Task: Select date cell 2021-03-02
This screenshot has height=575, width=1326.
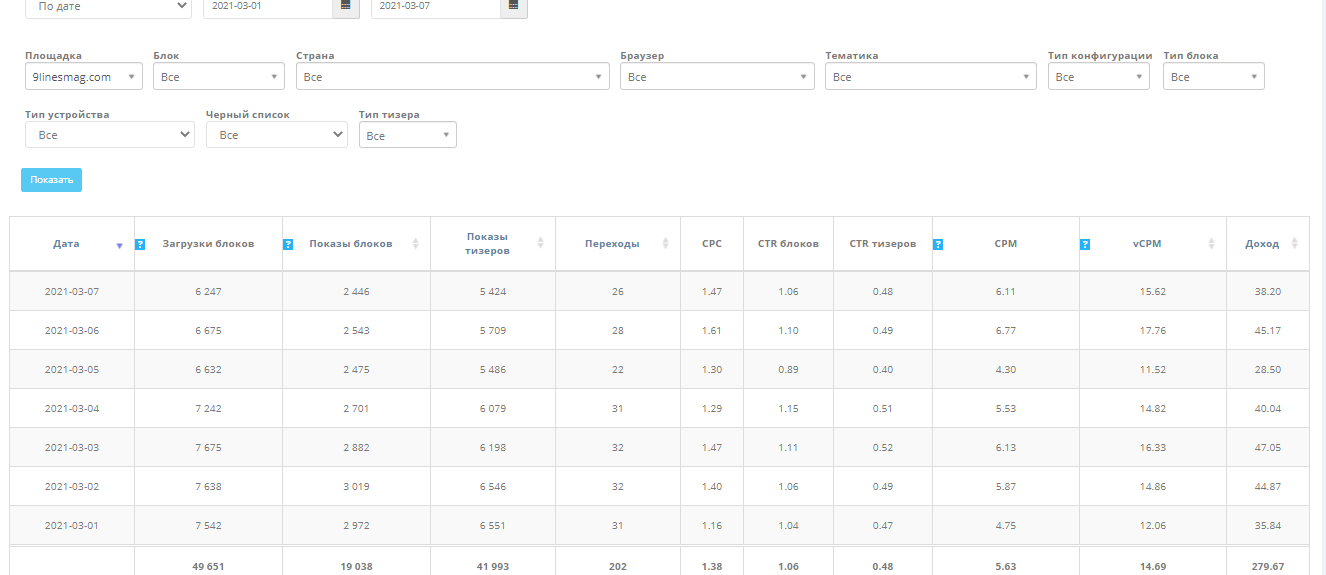Action: click(x=72, y=487)
